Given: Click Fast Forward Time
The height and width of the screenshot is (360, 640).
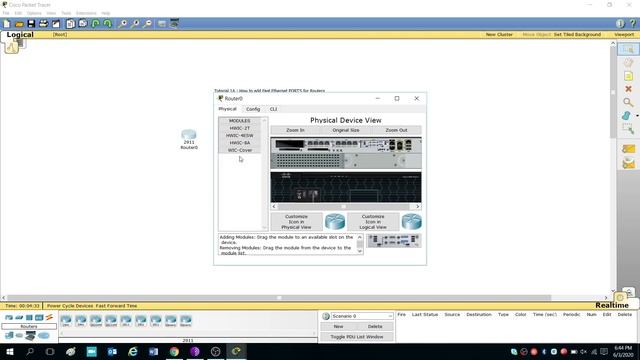Looking at the screenshot, I should coord(116,306).
